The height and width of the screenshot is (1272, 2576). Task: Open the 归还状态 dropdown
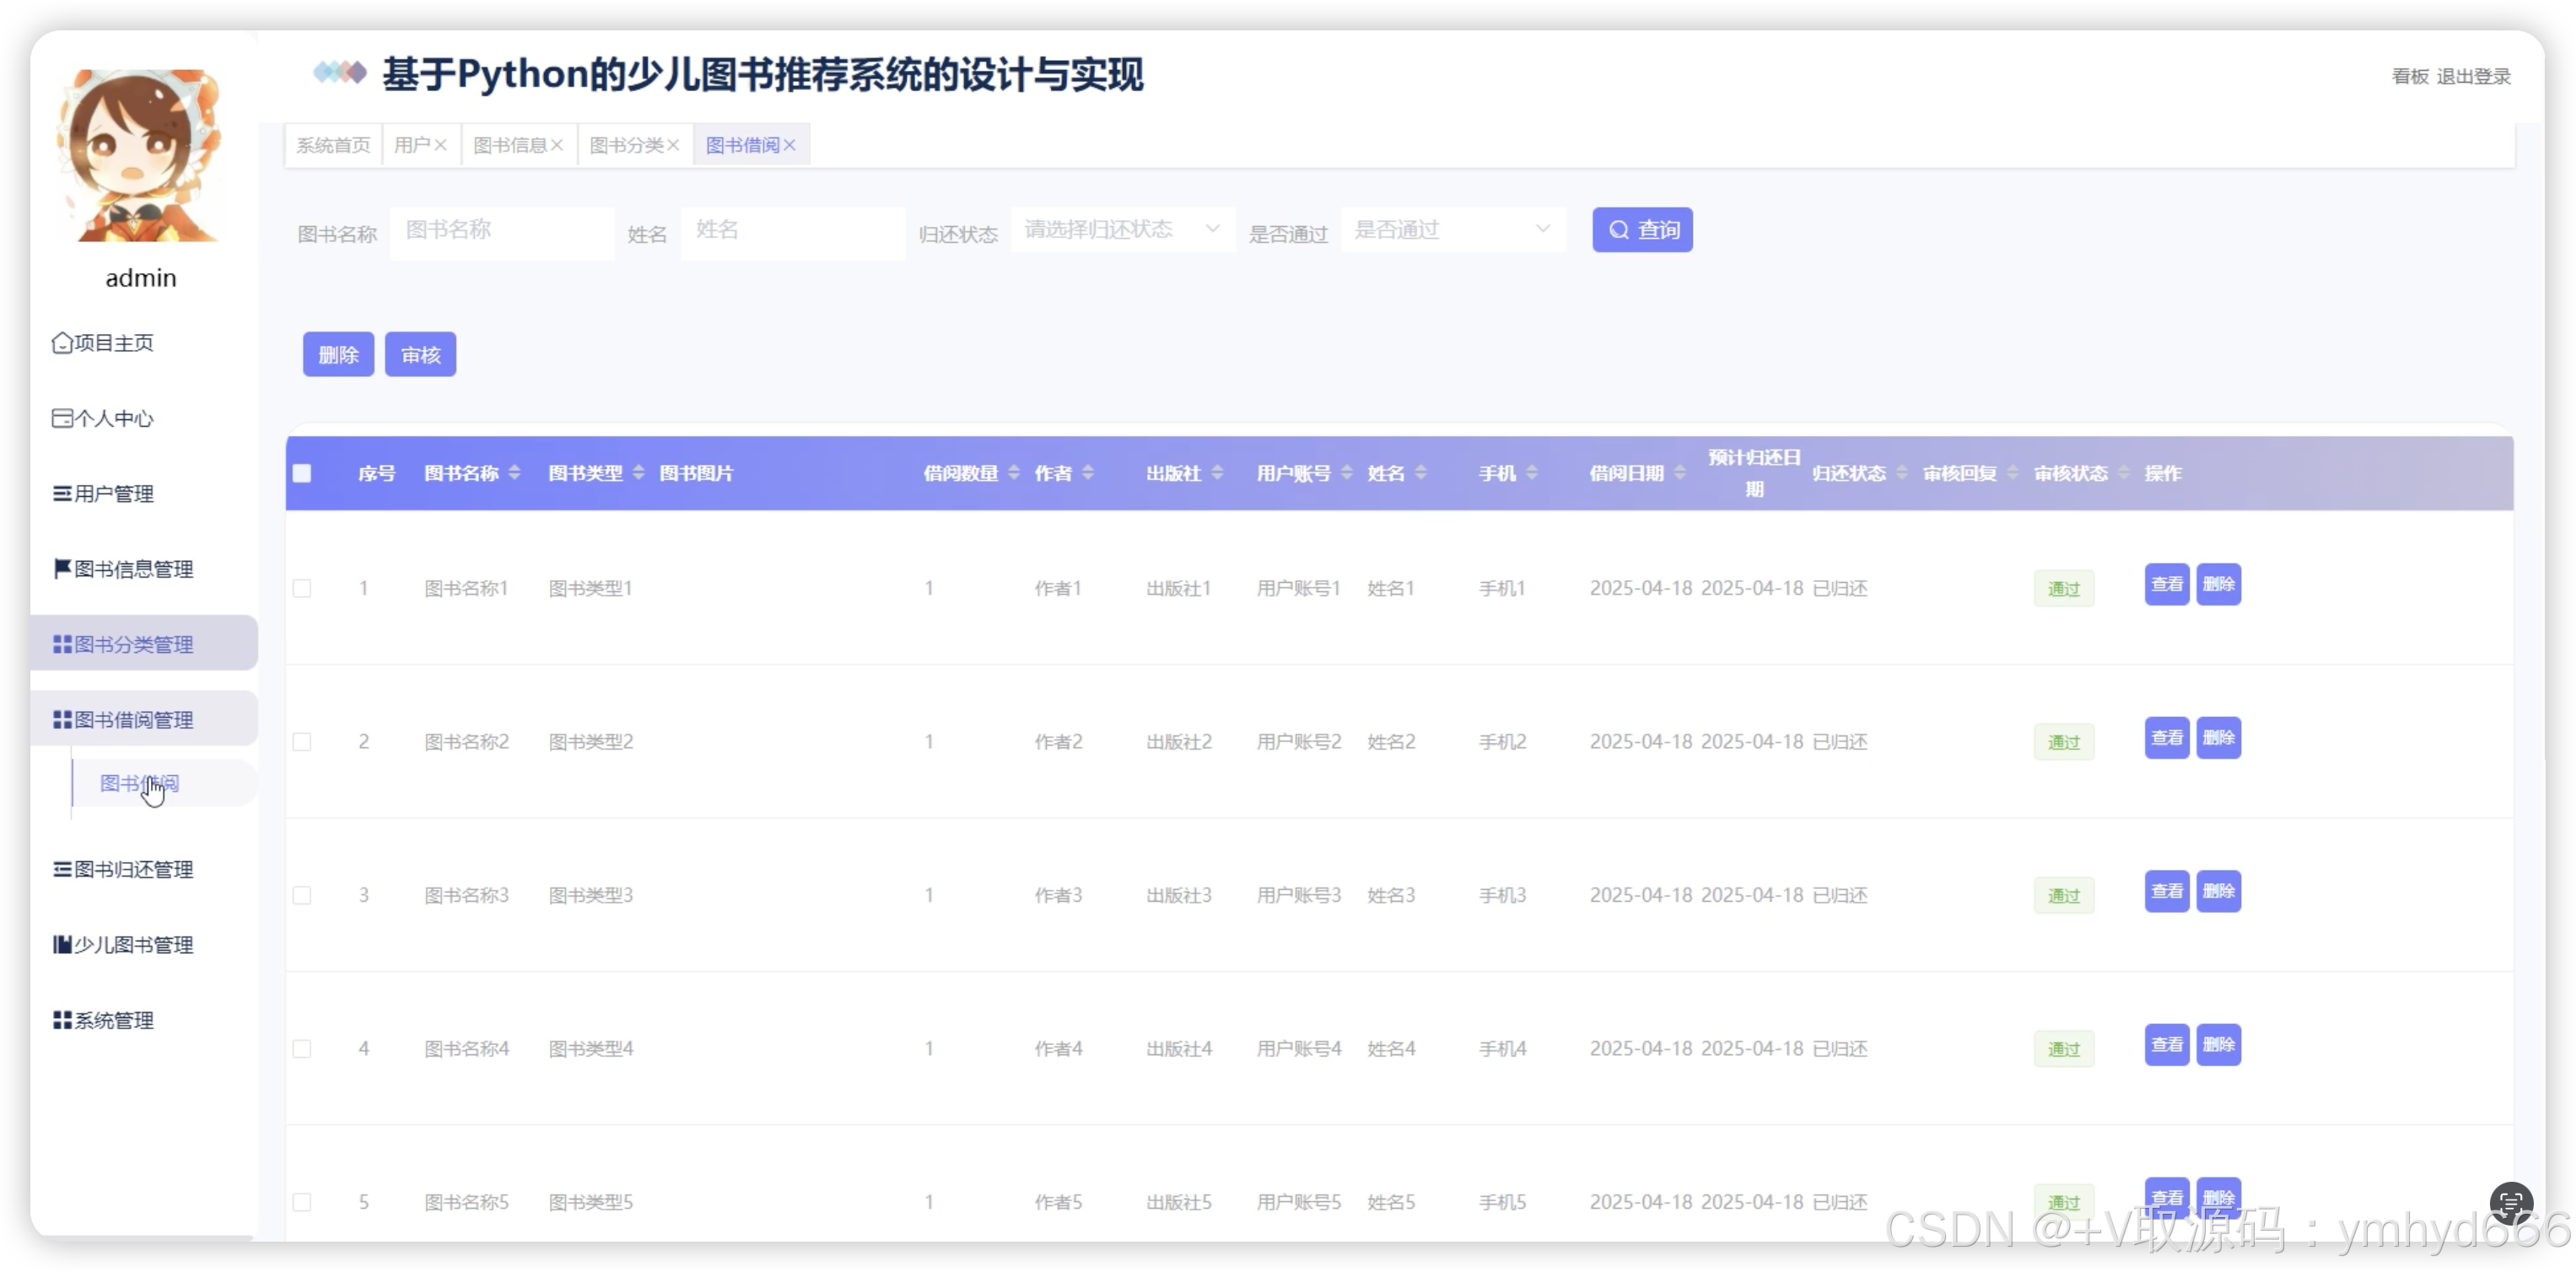pyautogui.click(x=1122, y=230)
